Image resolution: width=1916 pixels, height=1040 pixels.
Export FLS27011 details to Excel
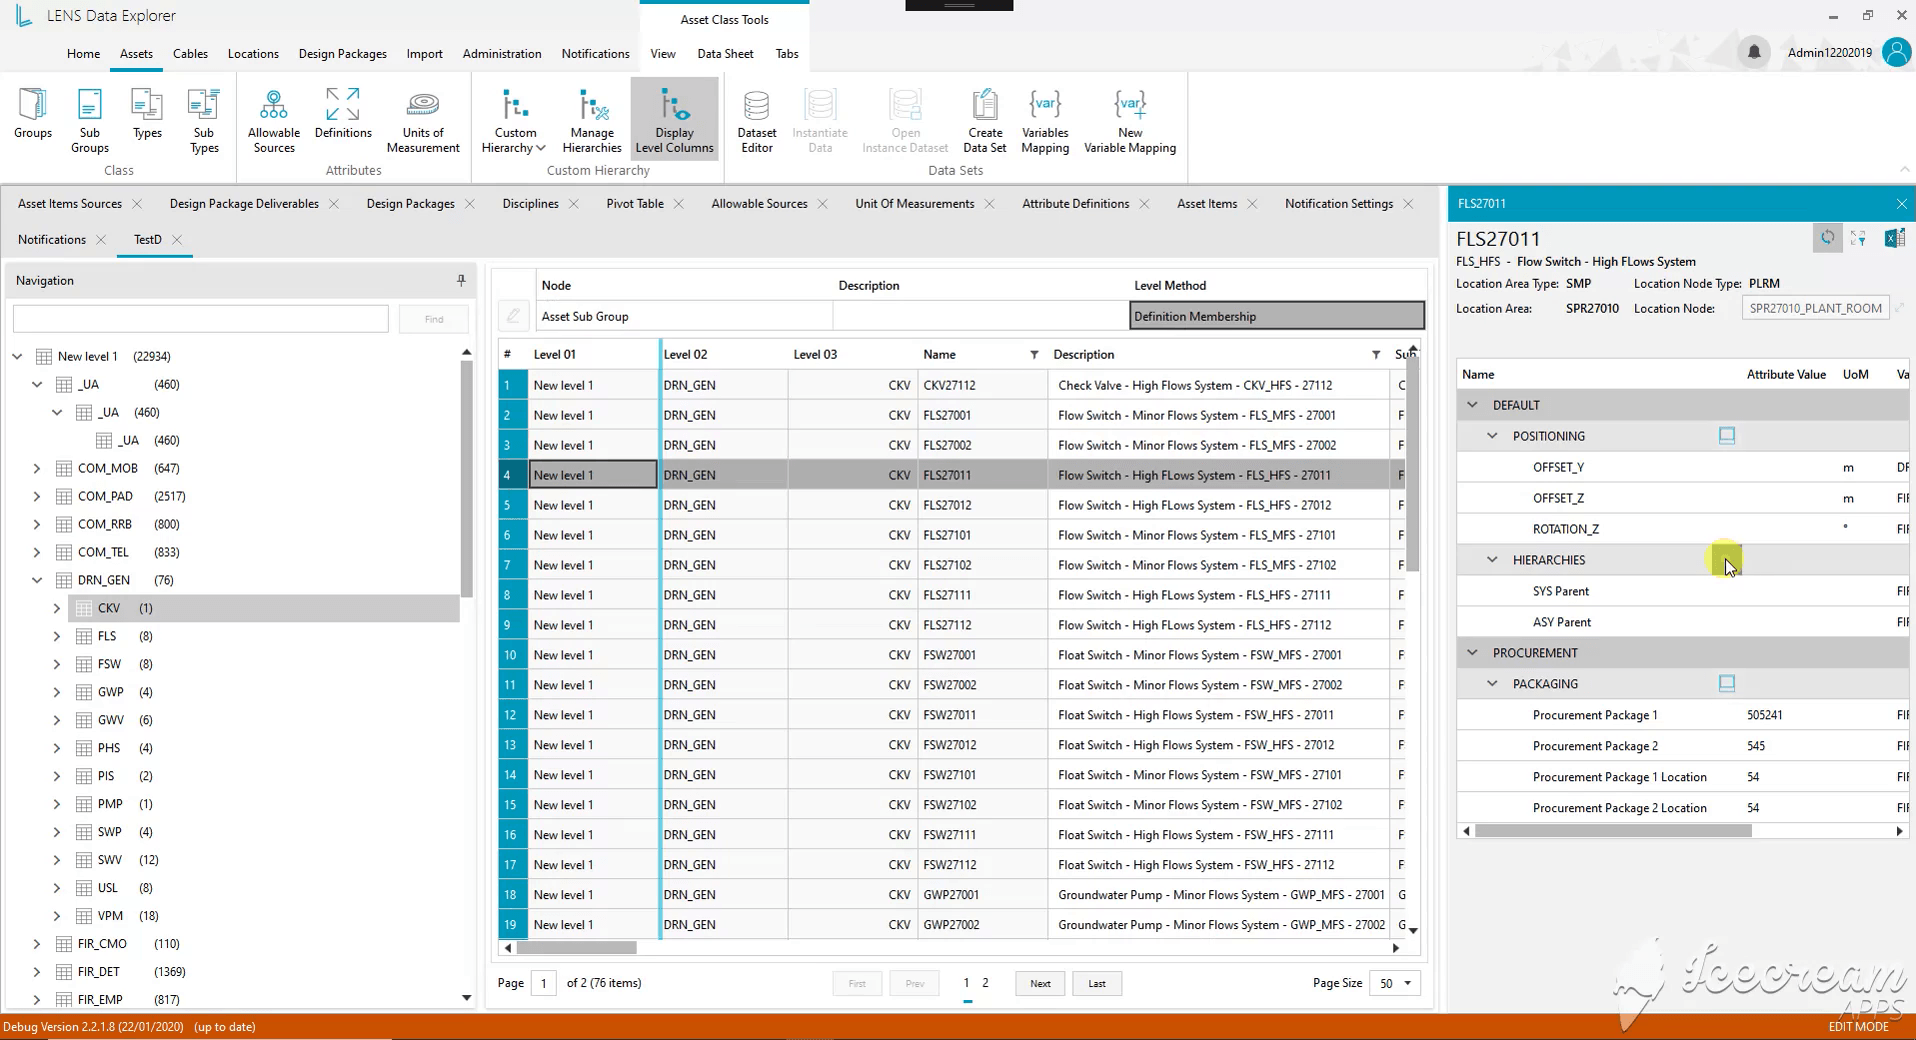point(1894,238)
